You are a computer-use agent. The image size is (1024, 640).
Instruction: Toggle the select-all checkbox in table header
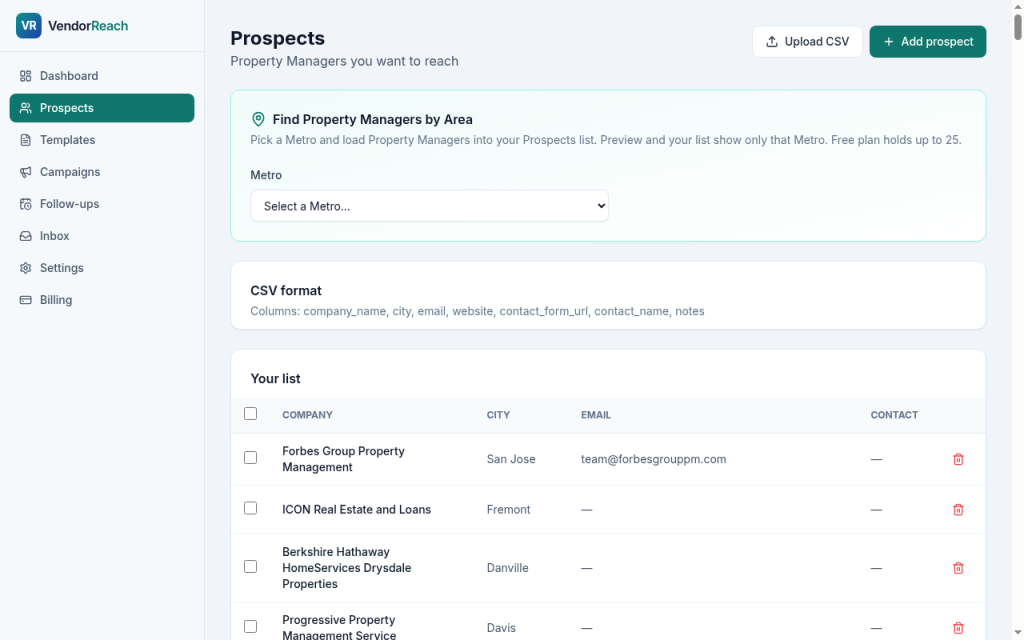click(250, 413)
